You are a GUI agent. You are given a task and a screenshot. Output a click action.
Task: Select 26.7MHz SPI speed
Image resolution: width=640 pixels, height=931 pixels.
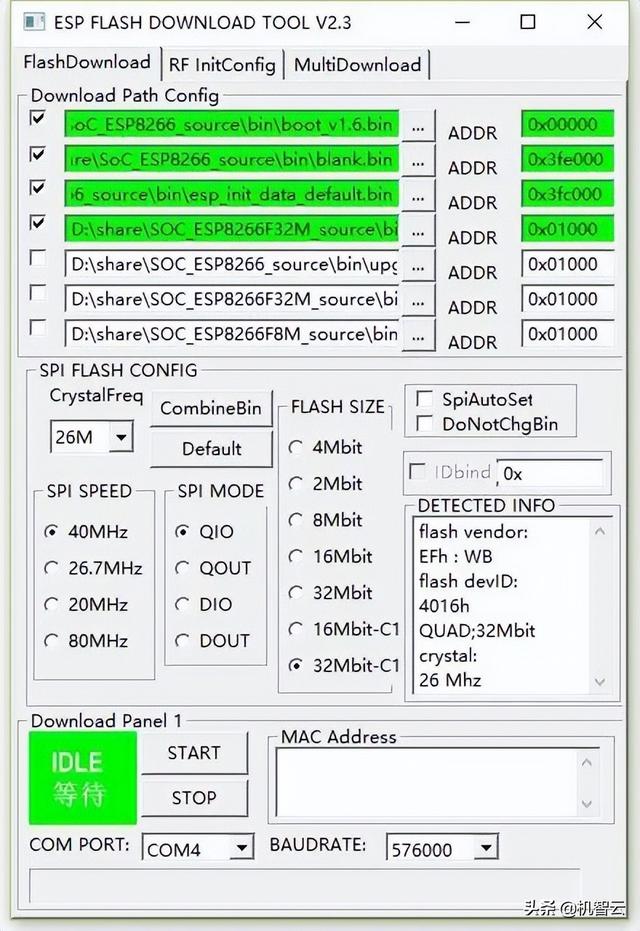pos(94,568)
